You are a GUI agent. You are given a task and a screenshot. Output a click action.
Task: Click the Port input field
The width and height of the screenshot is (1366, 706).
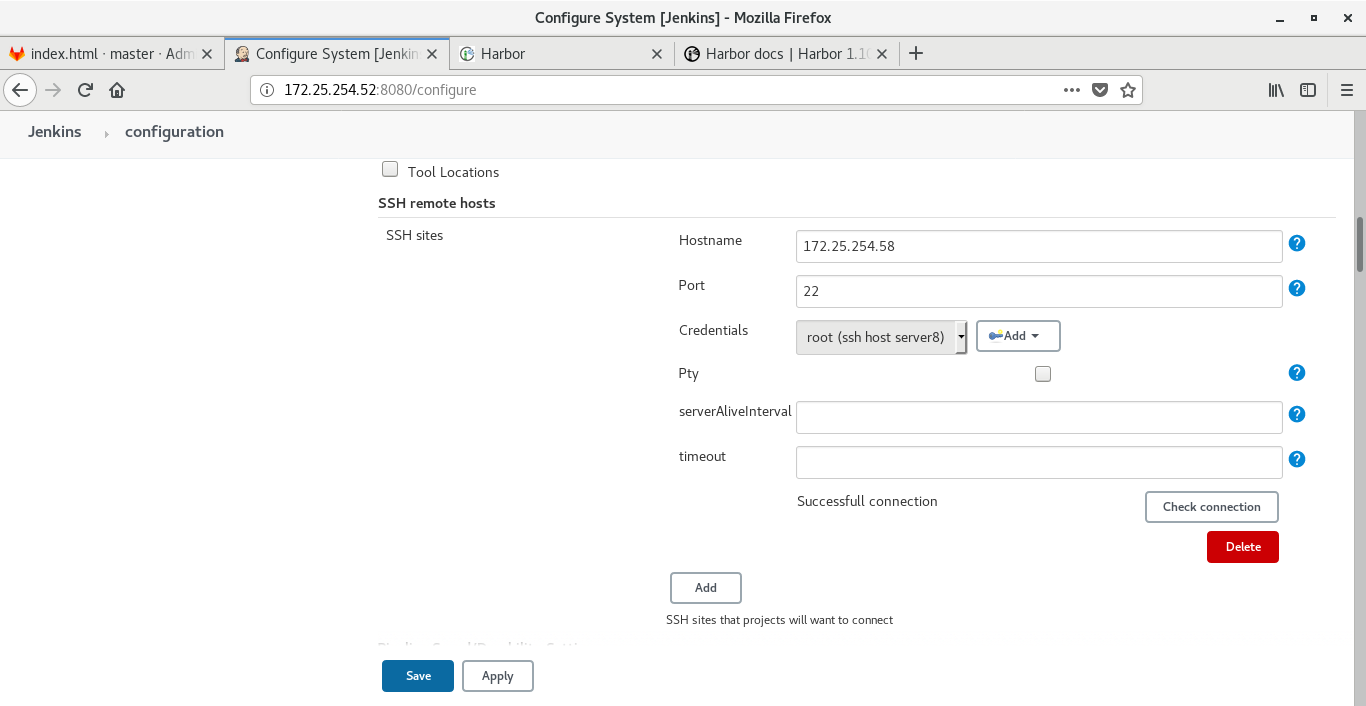[x=1039, y=291]
